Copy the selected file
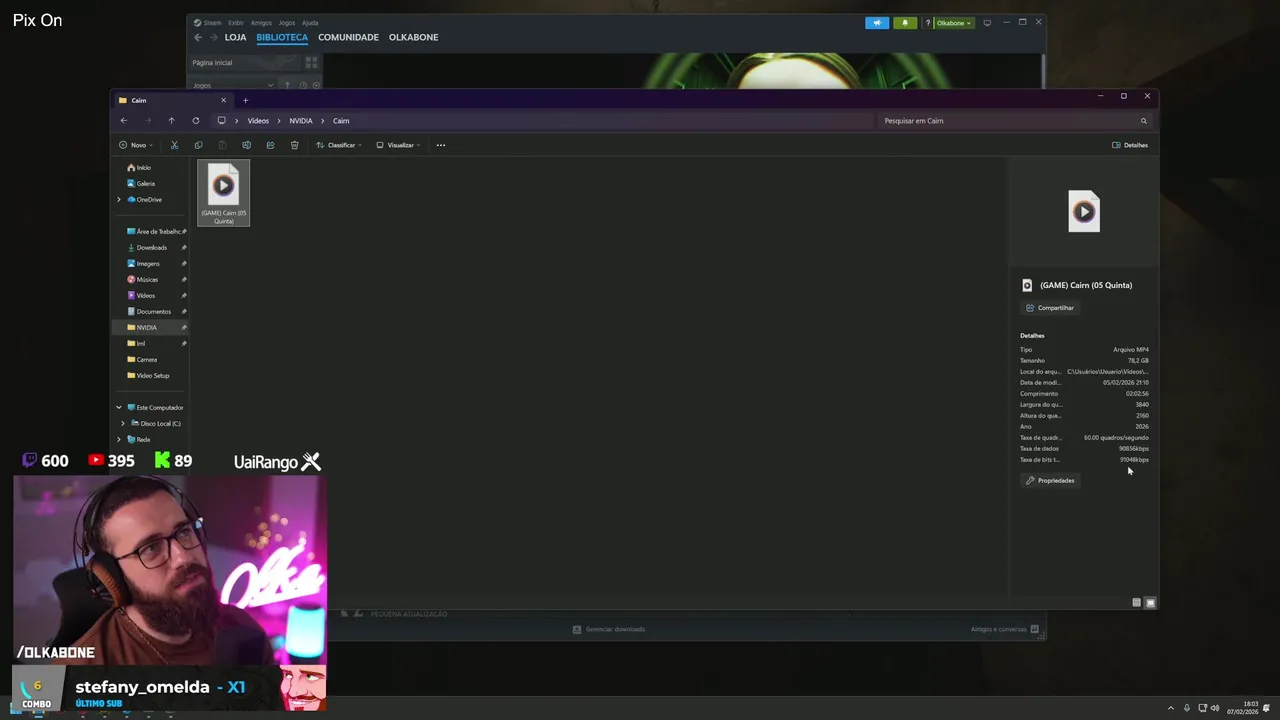Image resolution: width=1280 pixels, height=720 pixels. click(198, 145)
